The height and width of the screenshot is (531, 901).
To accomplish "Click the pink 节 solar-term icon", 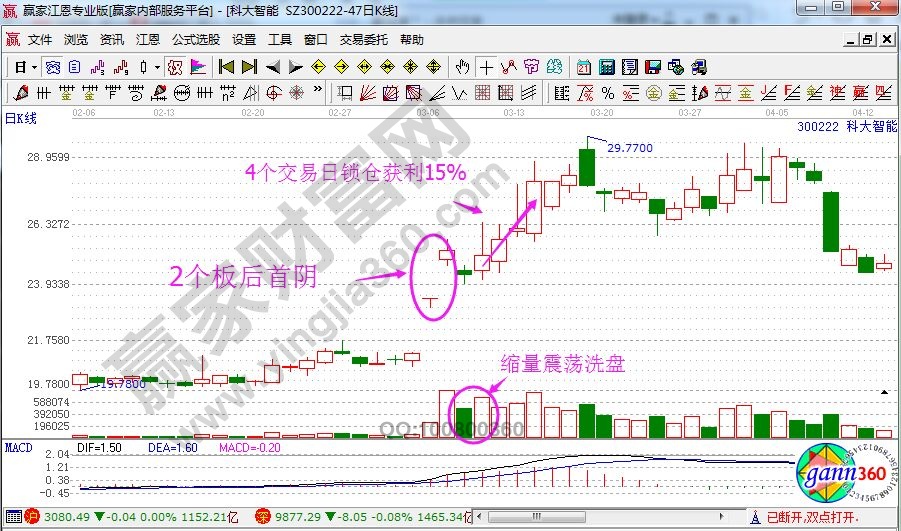I will (x=532, y=67).
